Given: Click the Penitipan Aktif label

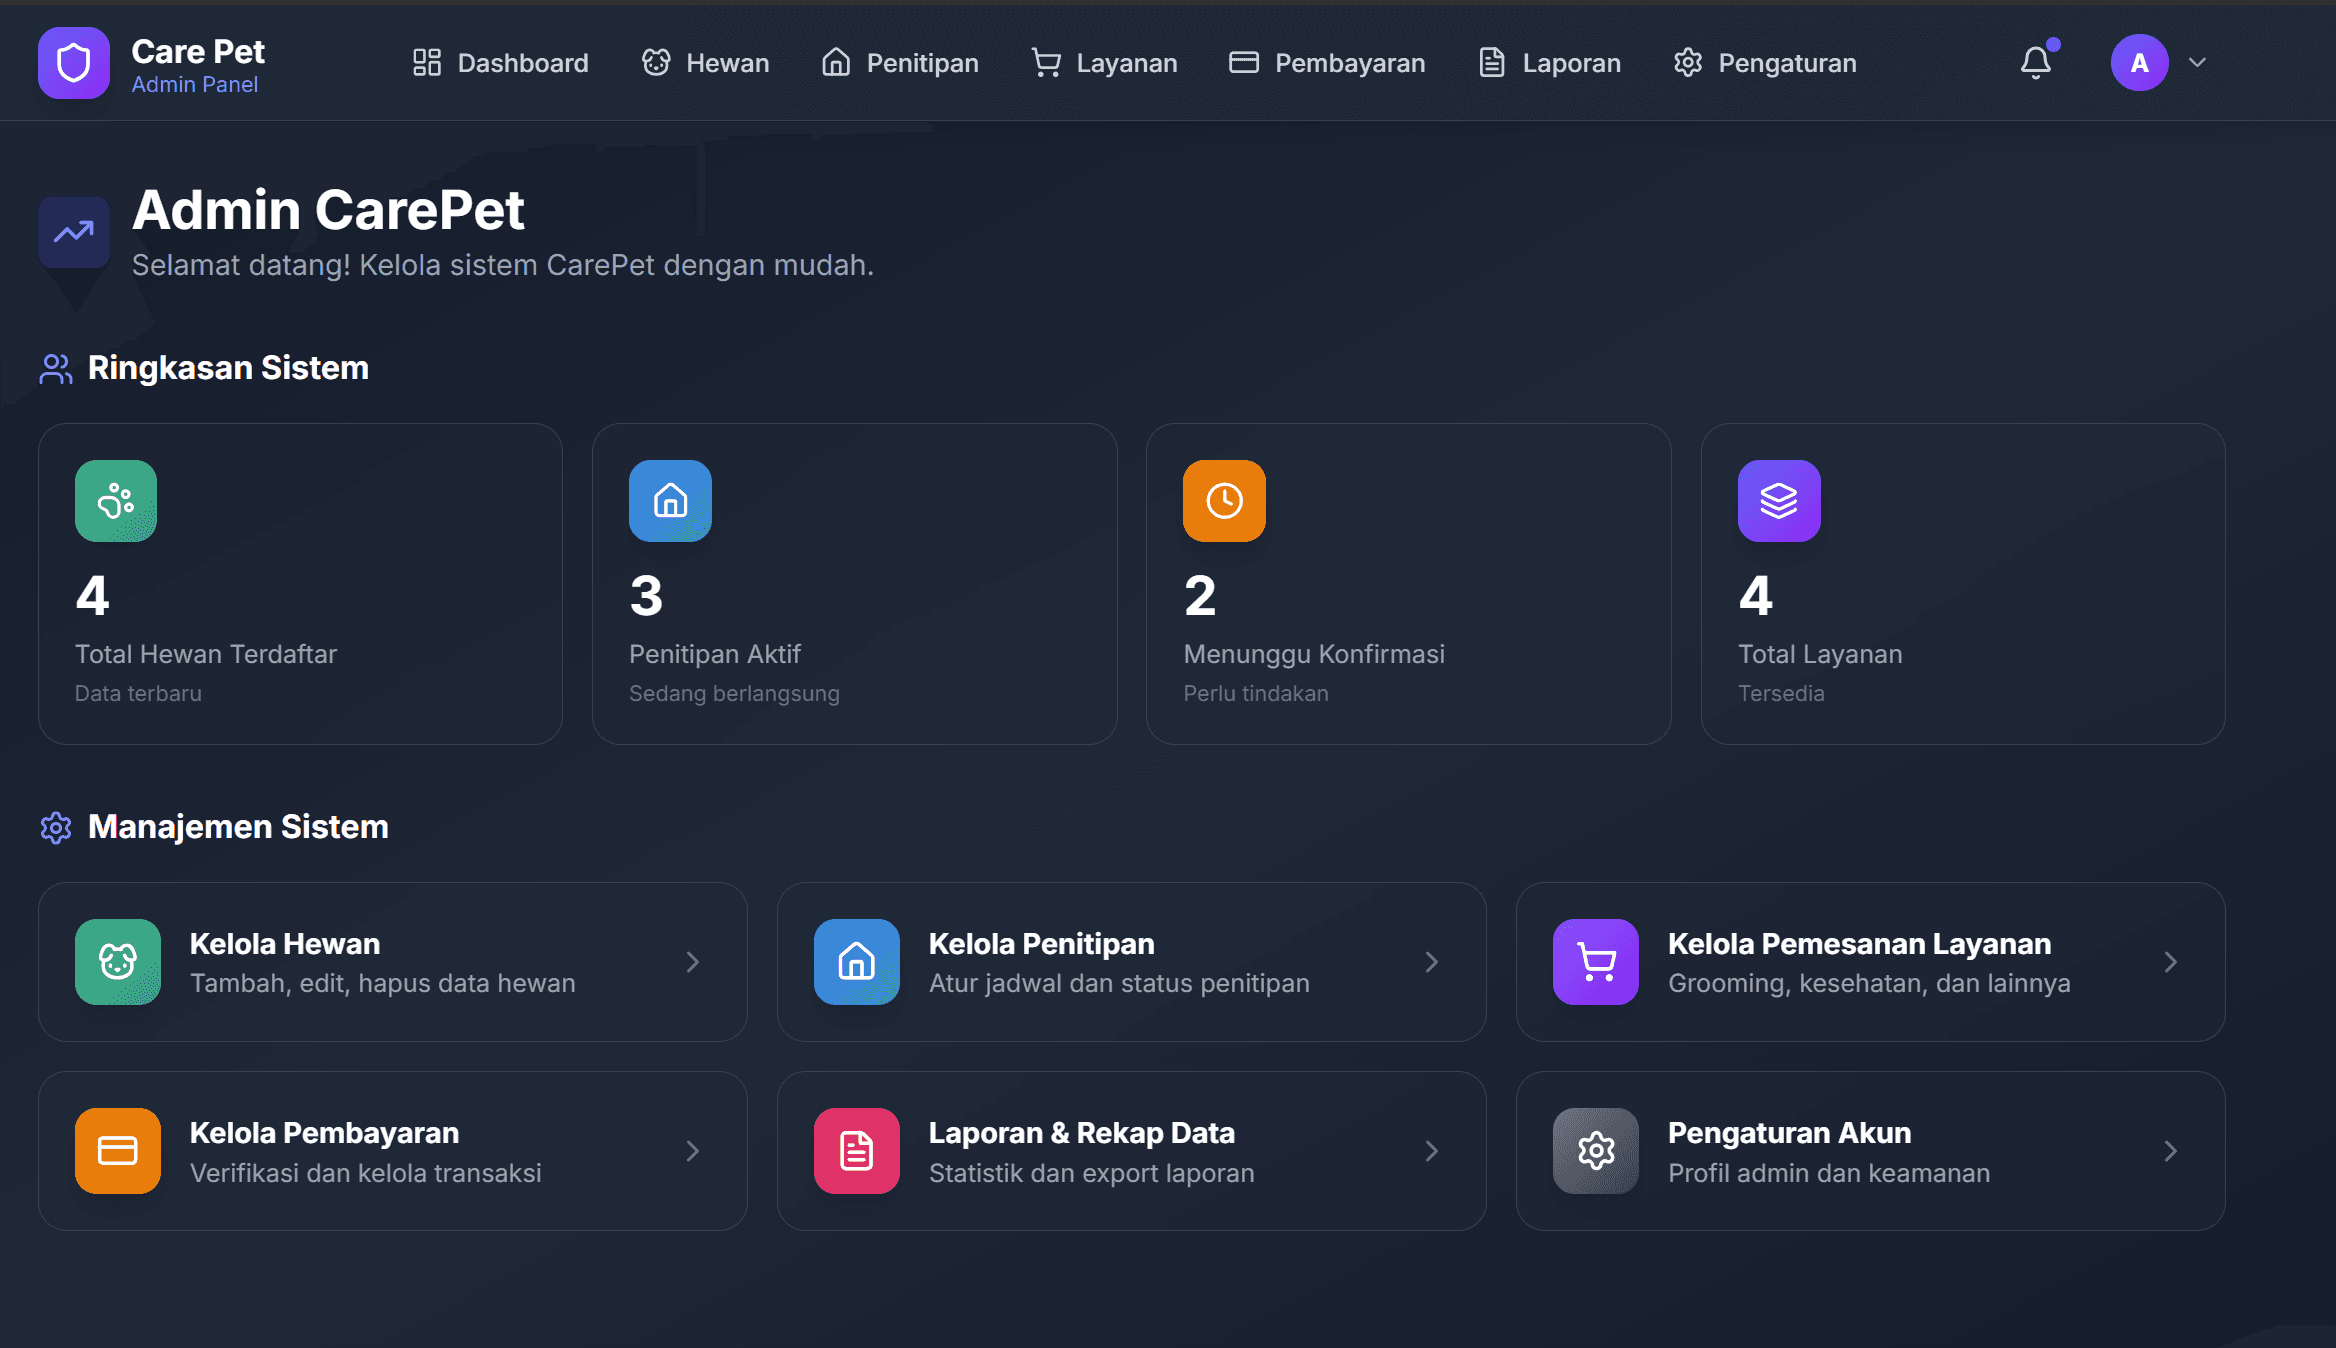Looking at the screenshot, I should coord(715,654).
